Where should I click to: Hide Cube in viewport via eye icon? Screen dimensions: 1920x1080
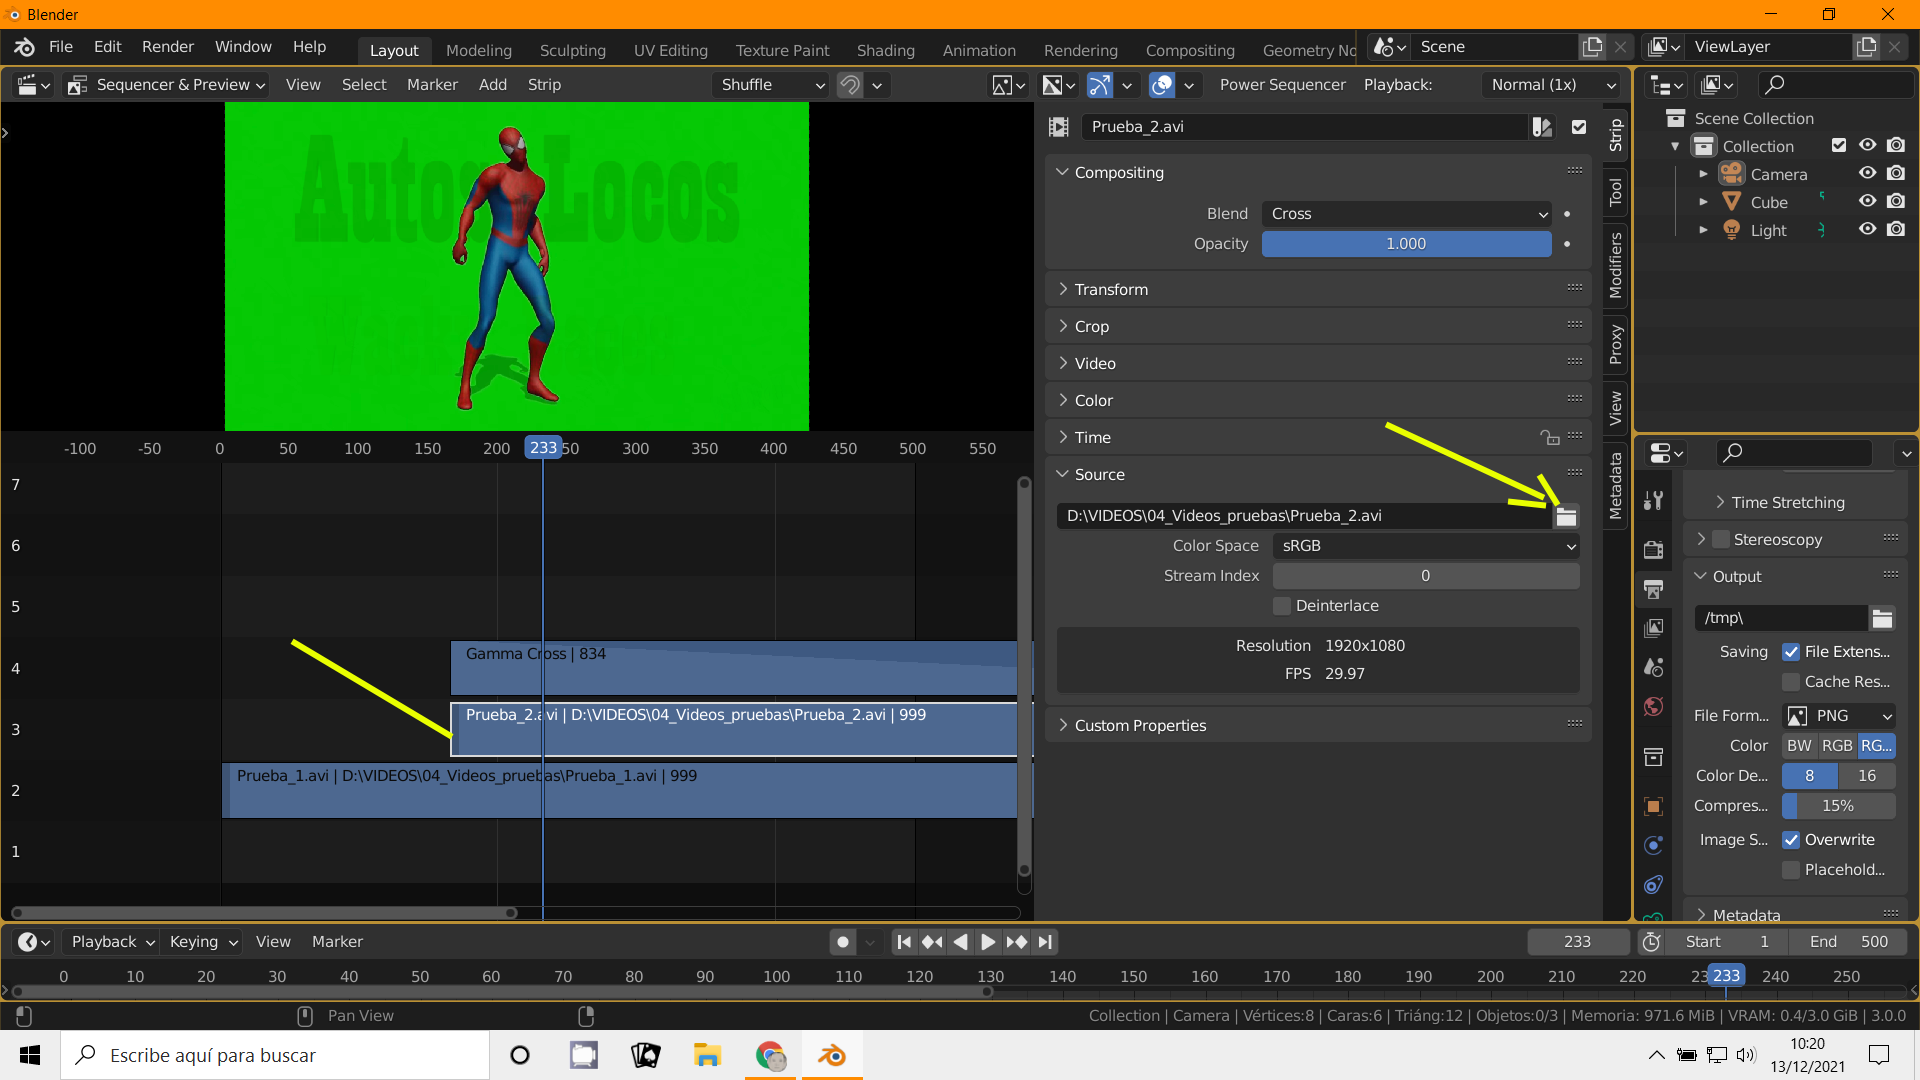[x=1867, y=201]
